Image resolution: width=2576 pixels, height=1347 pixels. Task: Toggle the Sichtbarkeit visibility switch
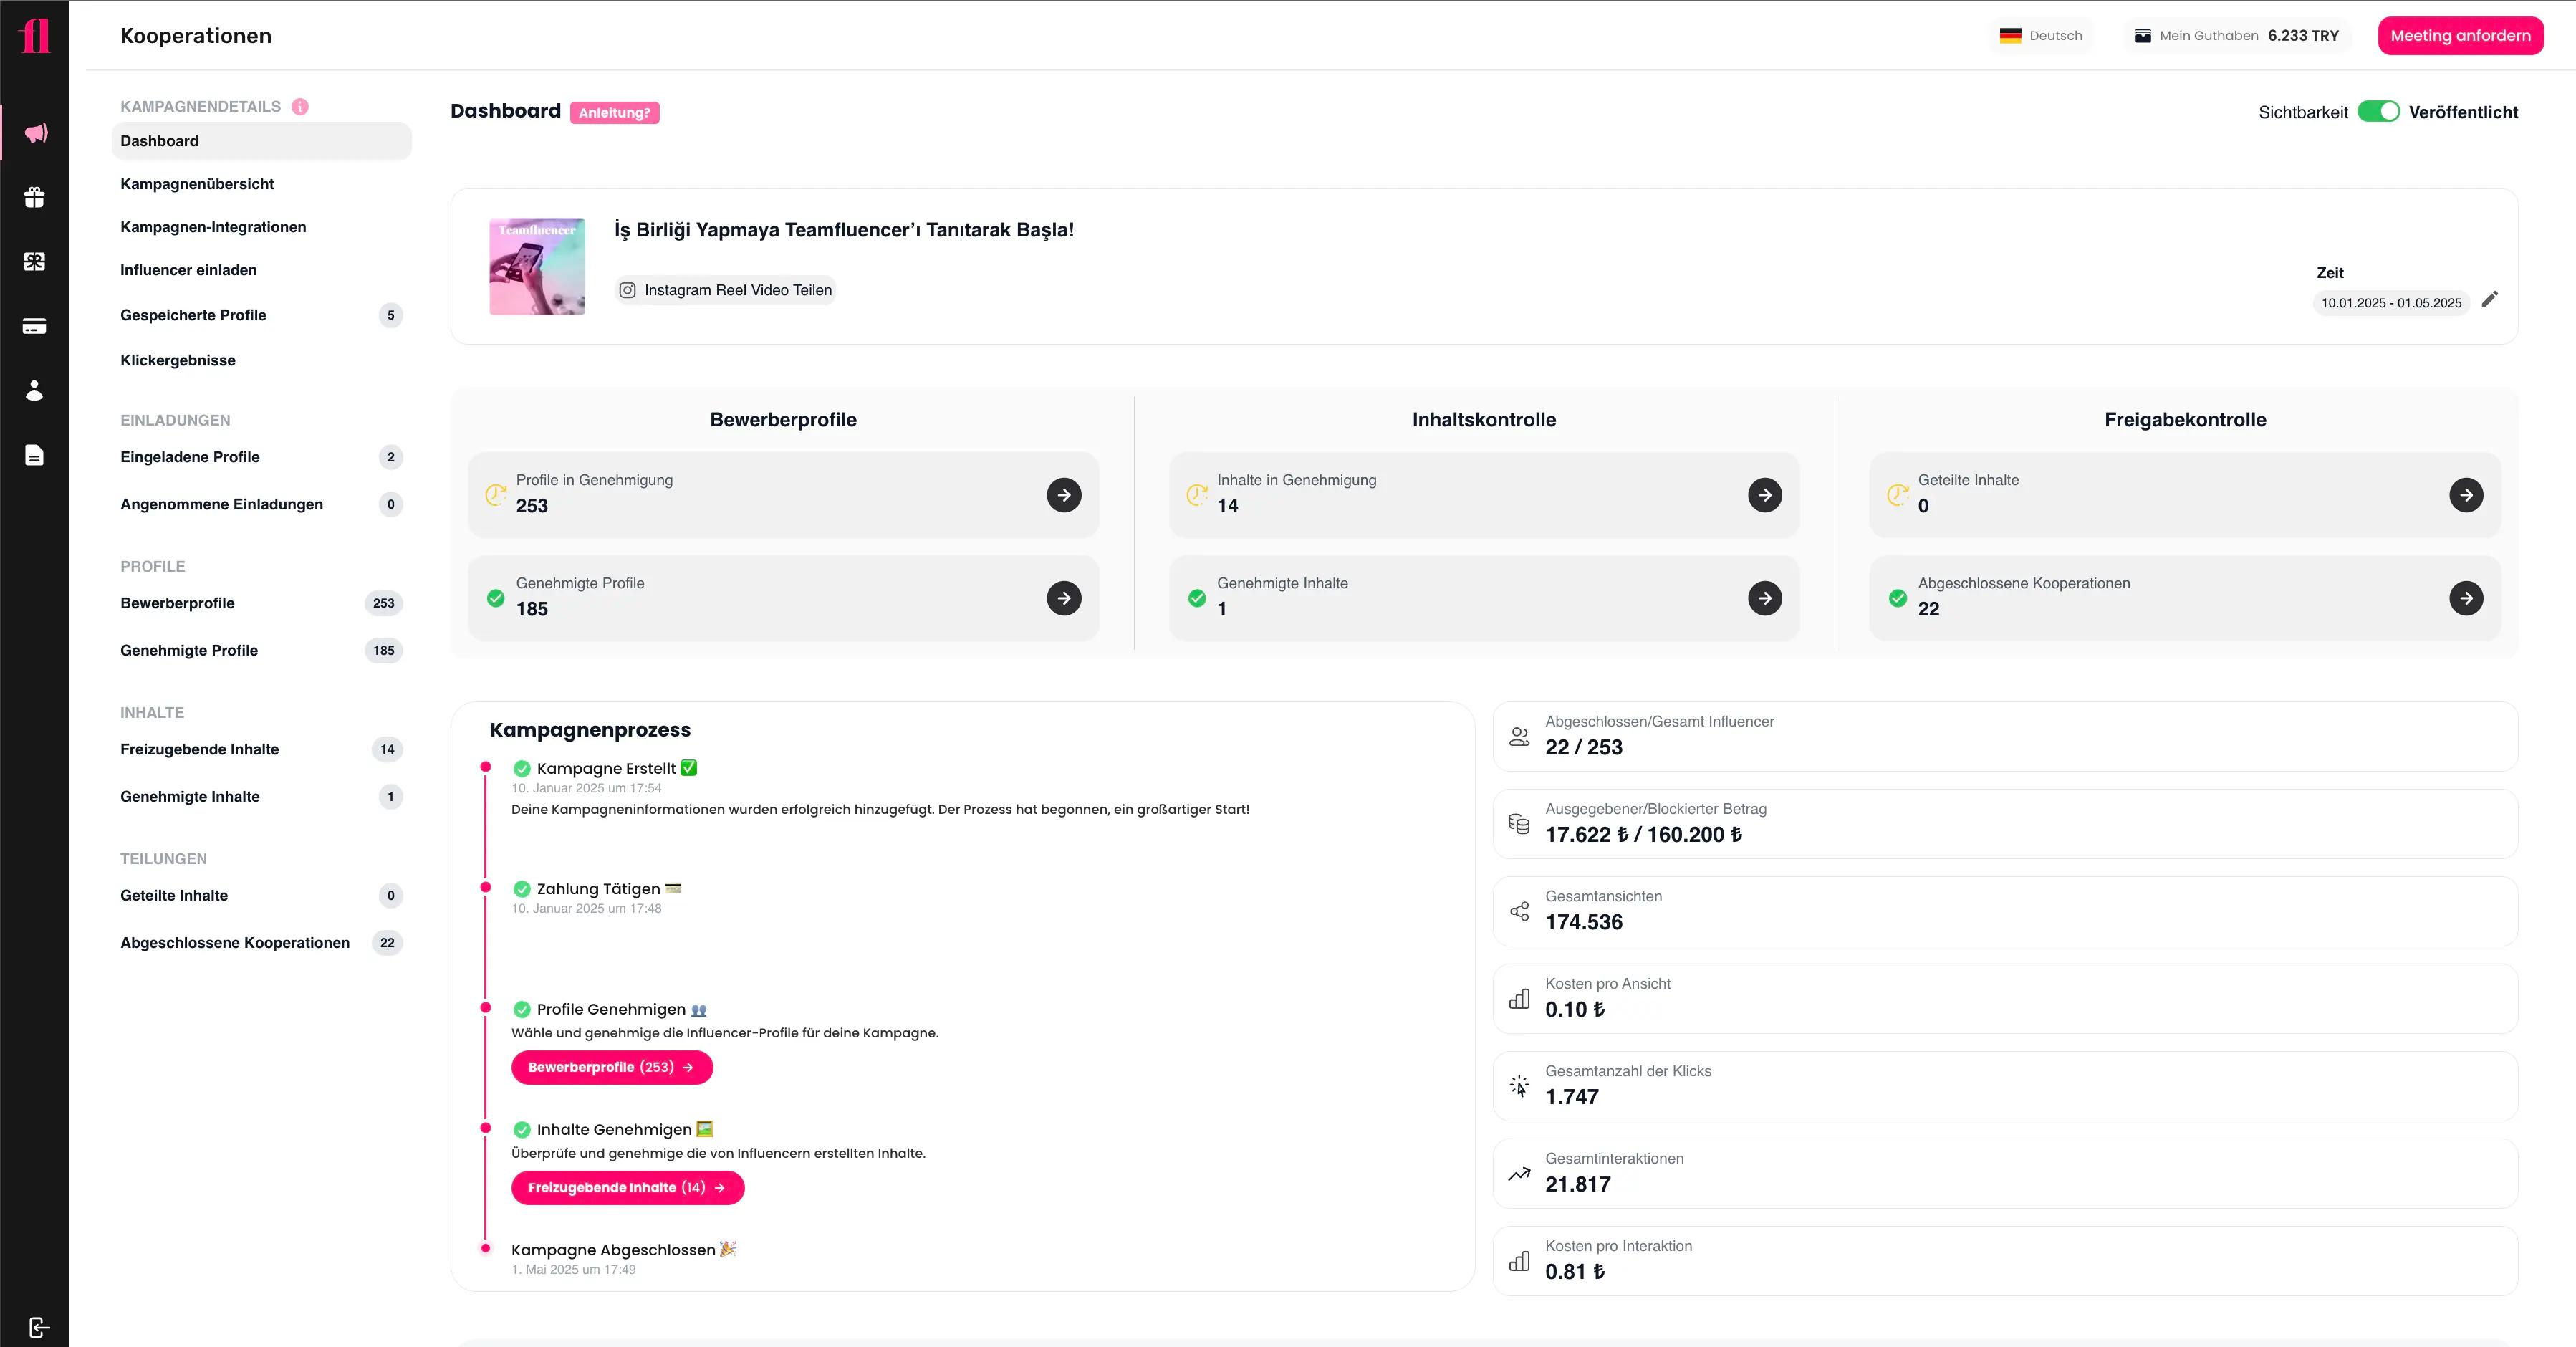click(x=2378, y=111)
